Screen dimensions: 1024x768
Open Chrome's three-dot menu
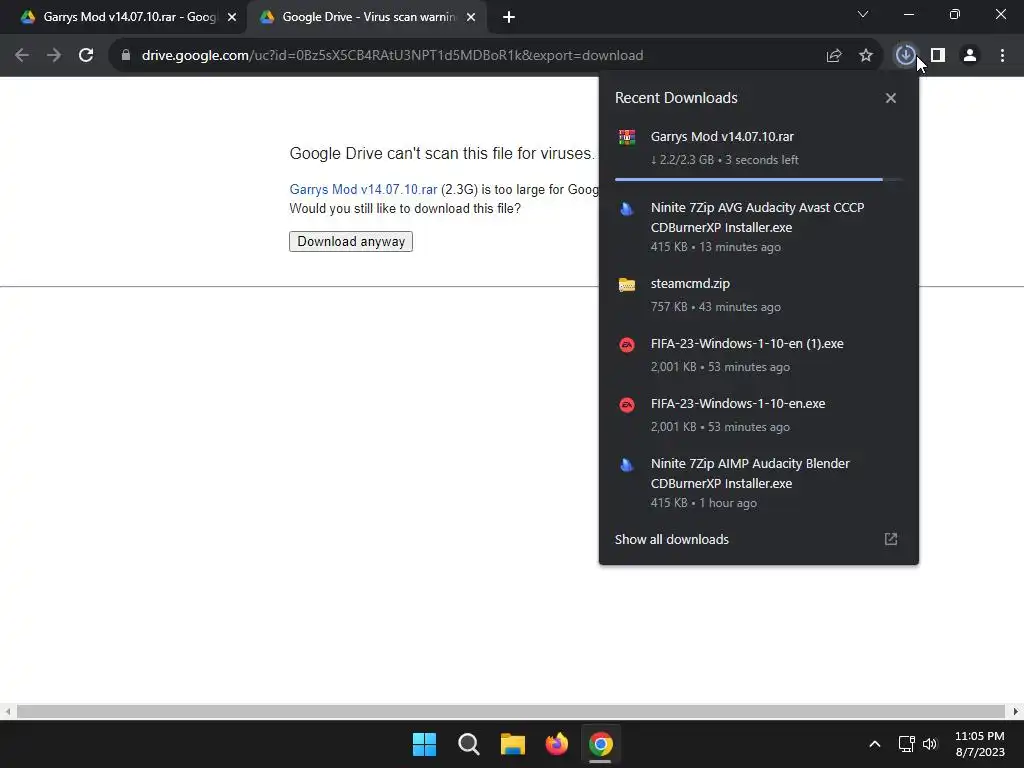click(x=1002, y=56)
